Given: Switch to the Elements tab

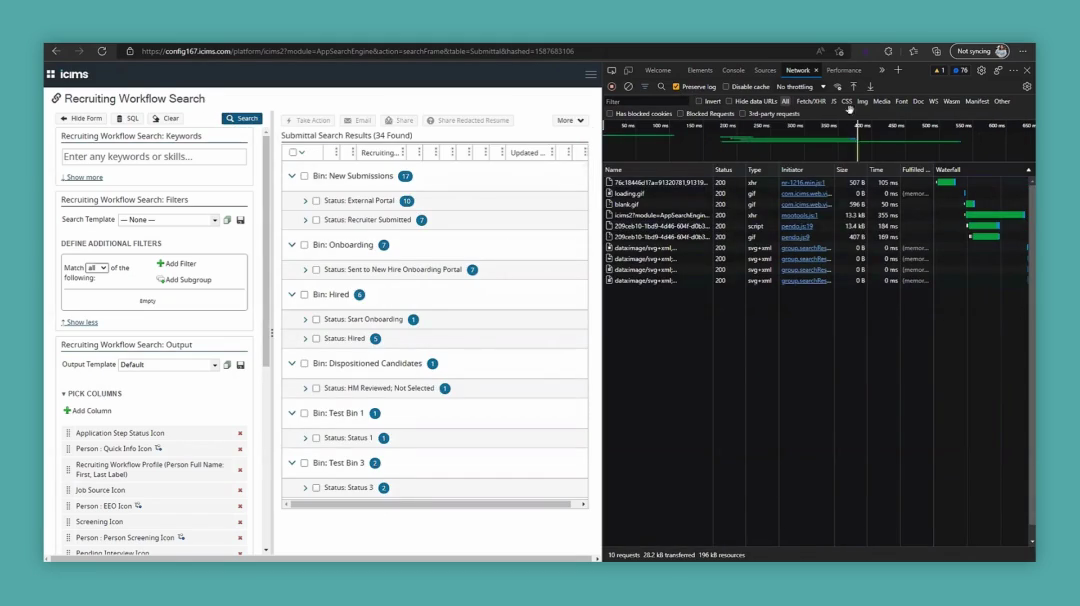Looking at the screenshot, I should [700, 70].
